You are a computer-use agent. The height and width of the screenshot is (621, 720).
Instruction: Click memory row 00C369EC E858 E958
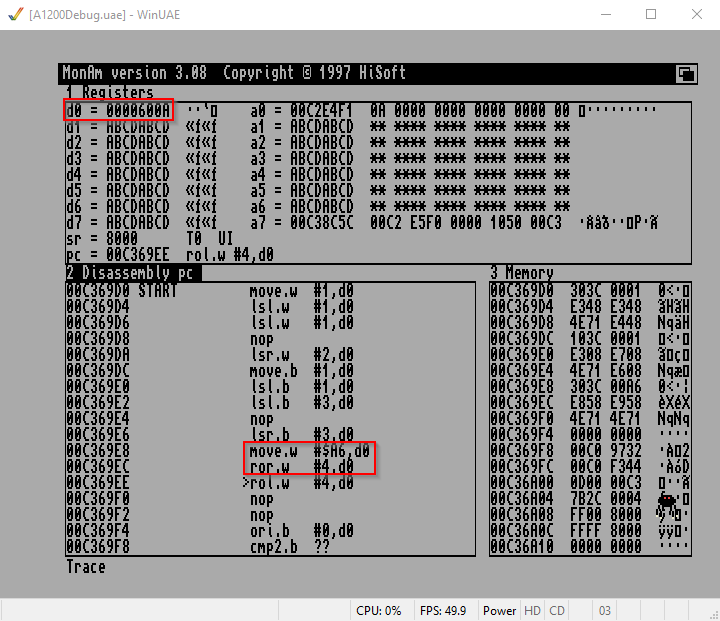[590, 403]
